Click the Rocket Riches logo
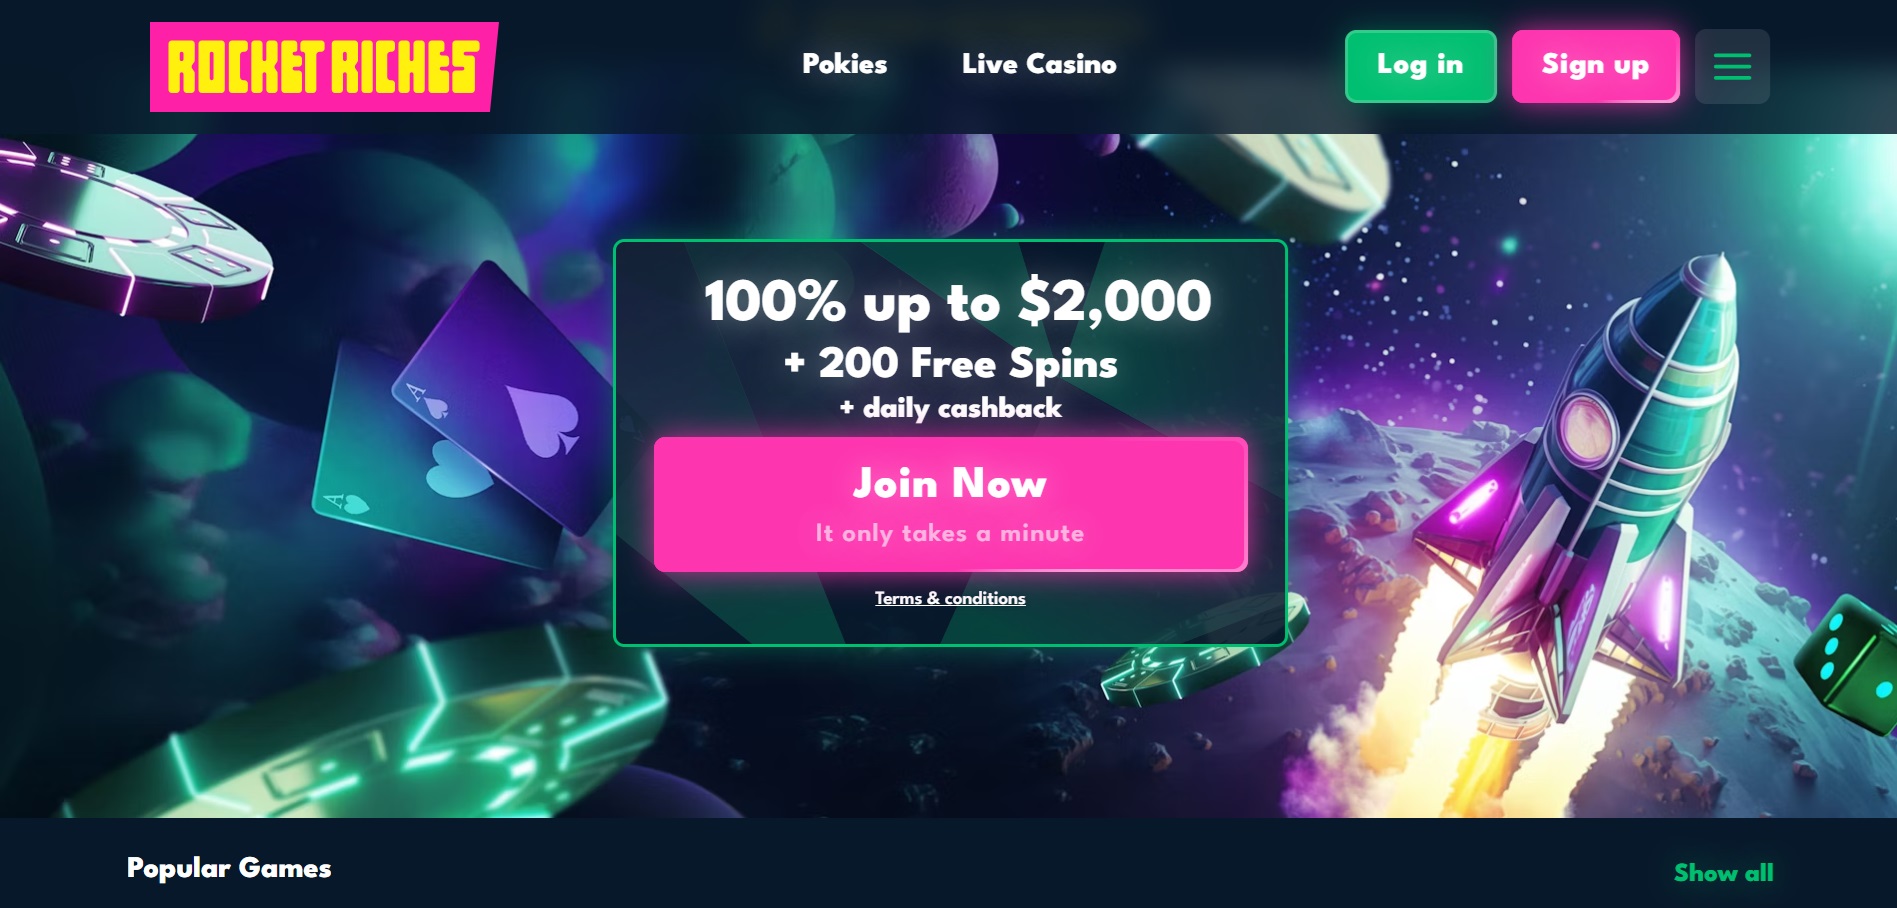Viewport: 1897px width, 908px height. (x=323, y=67)
